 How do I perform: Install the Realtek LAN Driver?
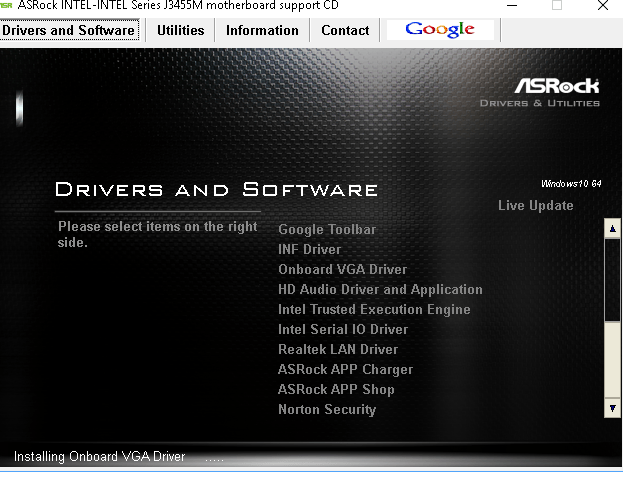coord(338,350)
